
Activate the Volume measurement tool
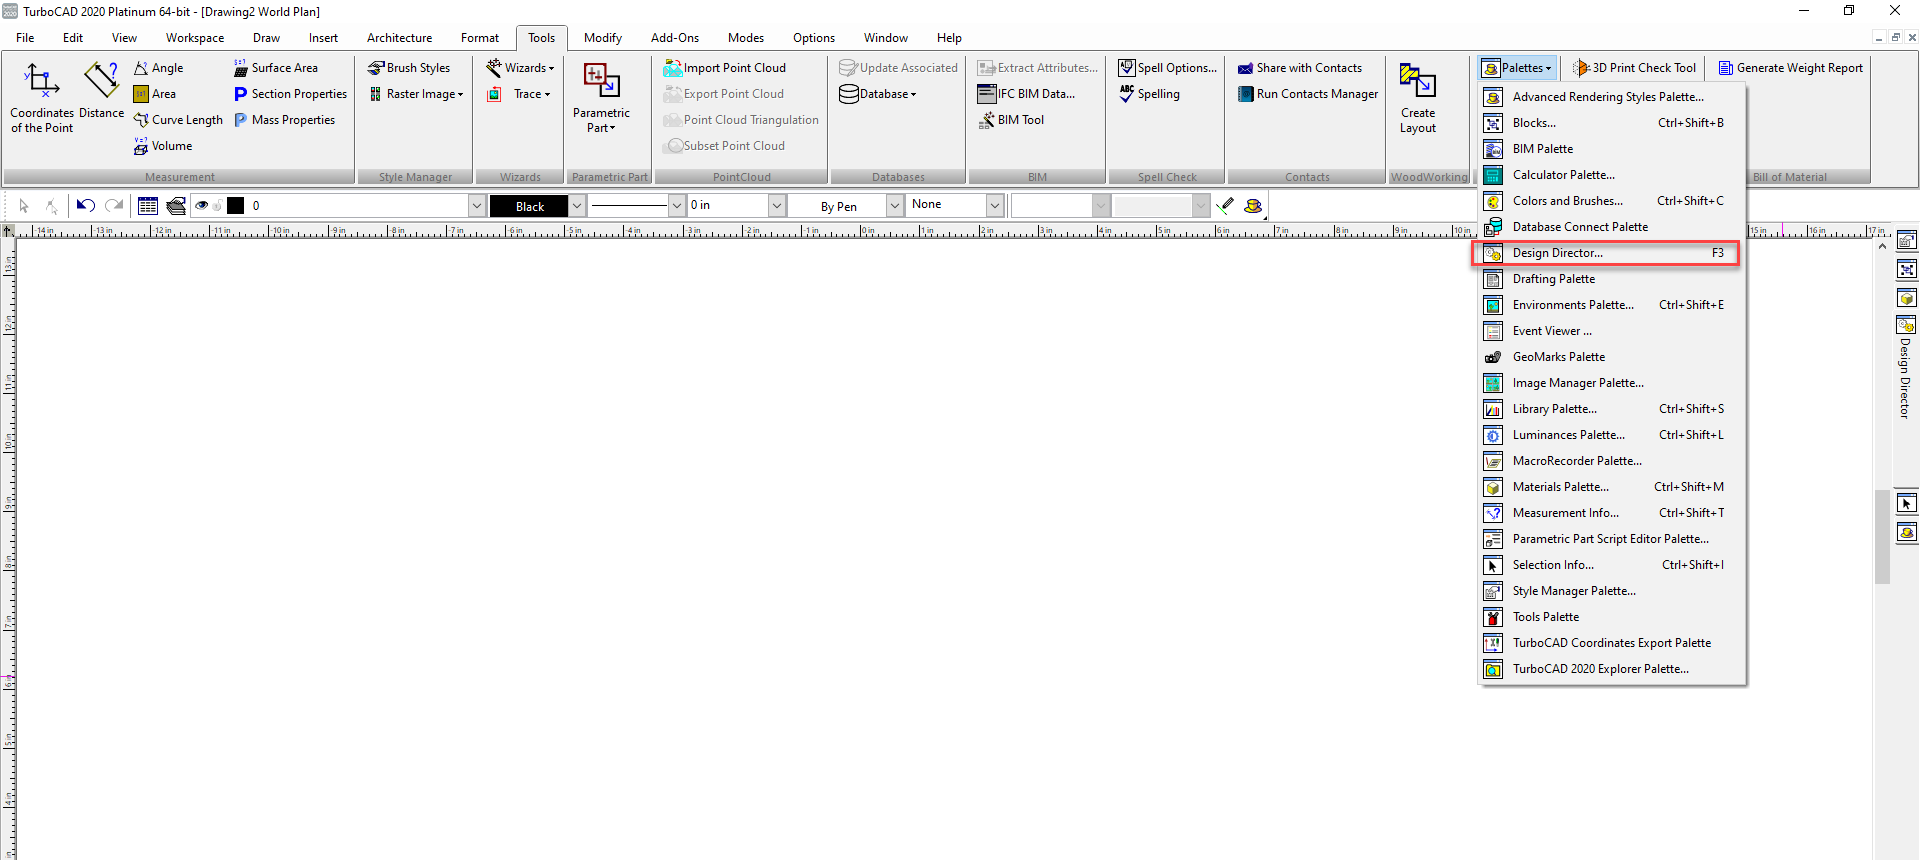pyautogui.click(x=163, y=146)
